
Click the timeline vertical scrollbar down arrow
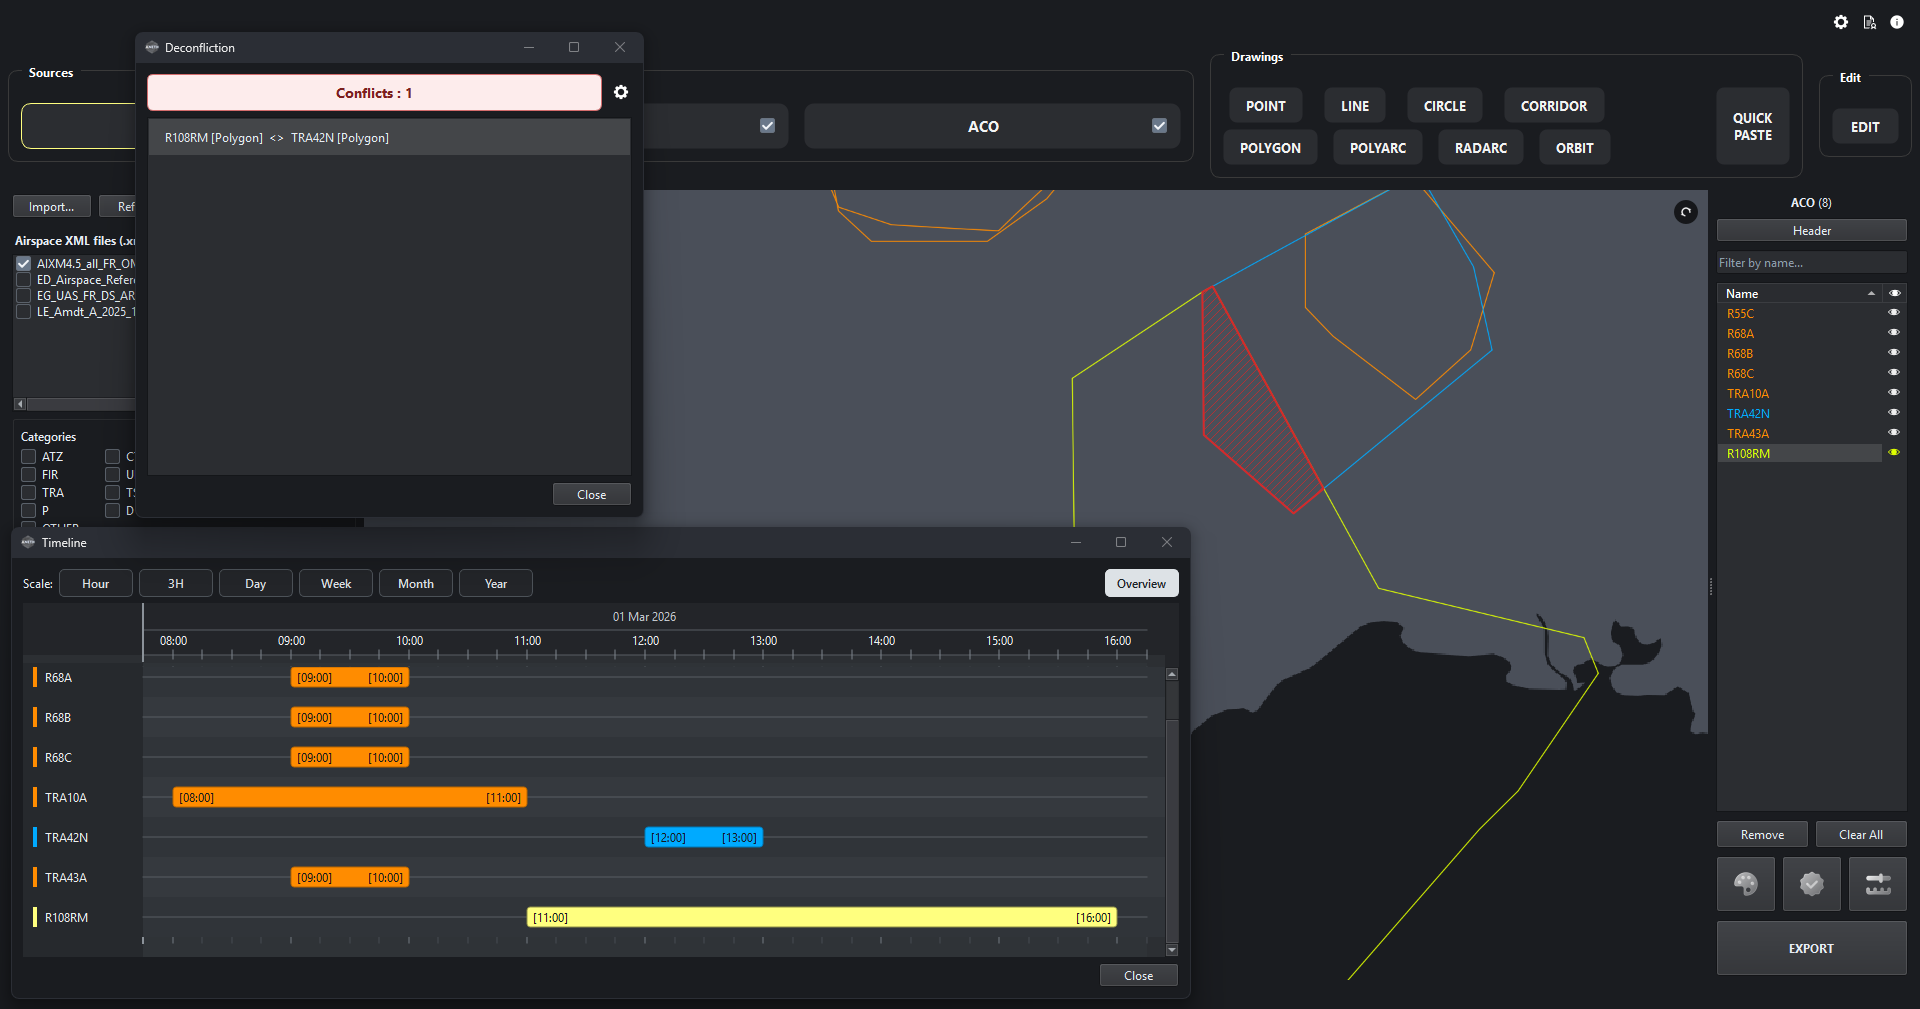pyautogui.click(x=1172, y=950)
